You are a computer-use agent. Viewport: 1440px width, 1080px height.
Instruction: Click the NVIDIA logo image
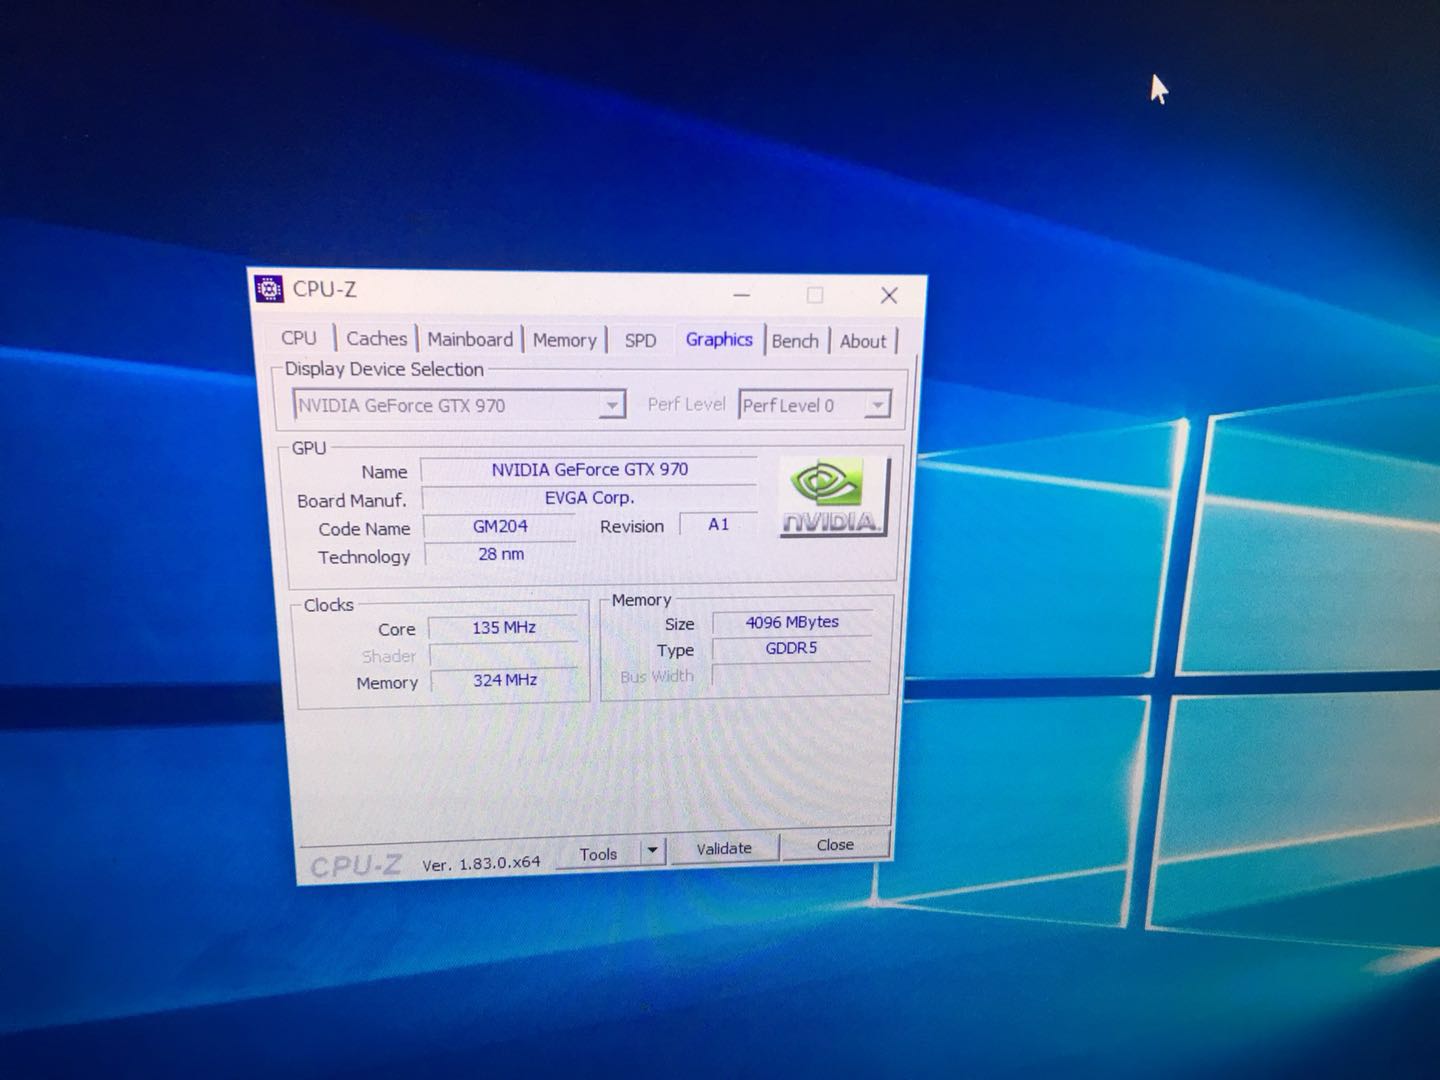[833, 498]
